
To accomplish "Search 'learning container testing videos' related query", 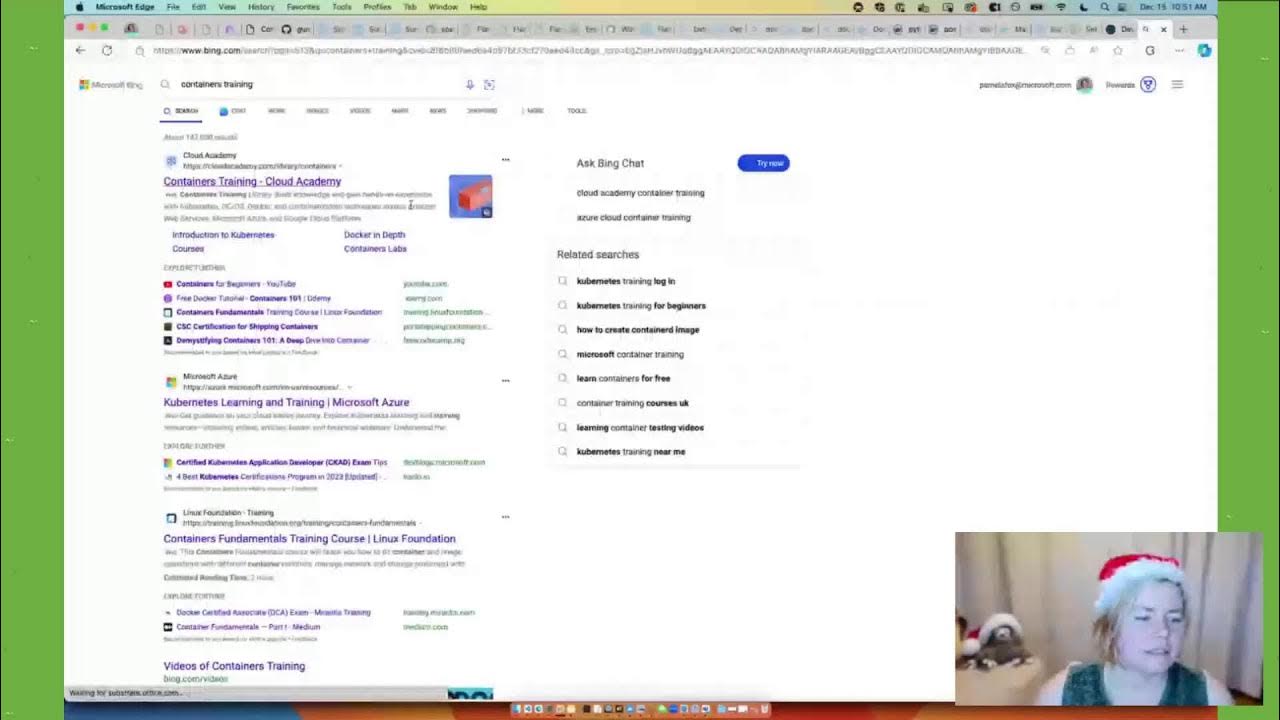I will [x=640, y=427].
